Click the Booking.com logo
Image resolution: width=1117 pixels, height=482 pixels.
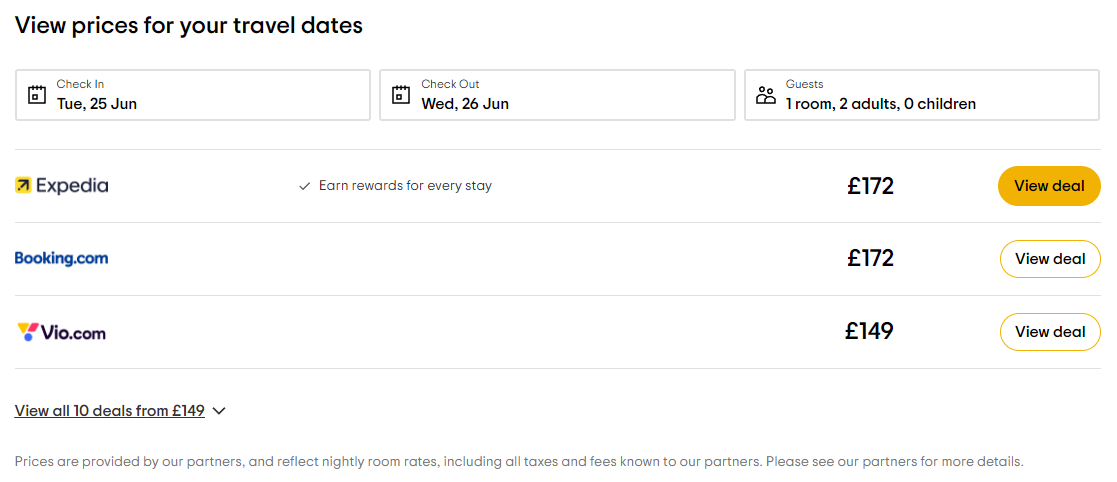[x=61, y=258]
